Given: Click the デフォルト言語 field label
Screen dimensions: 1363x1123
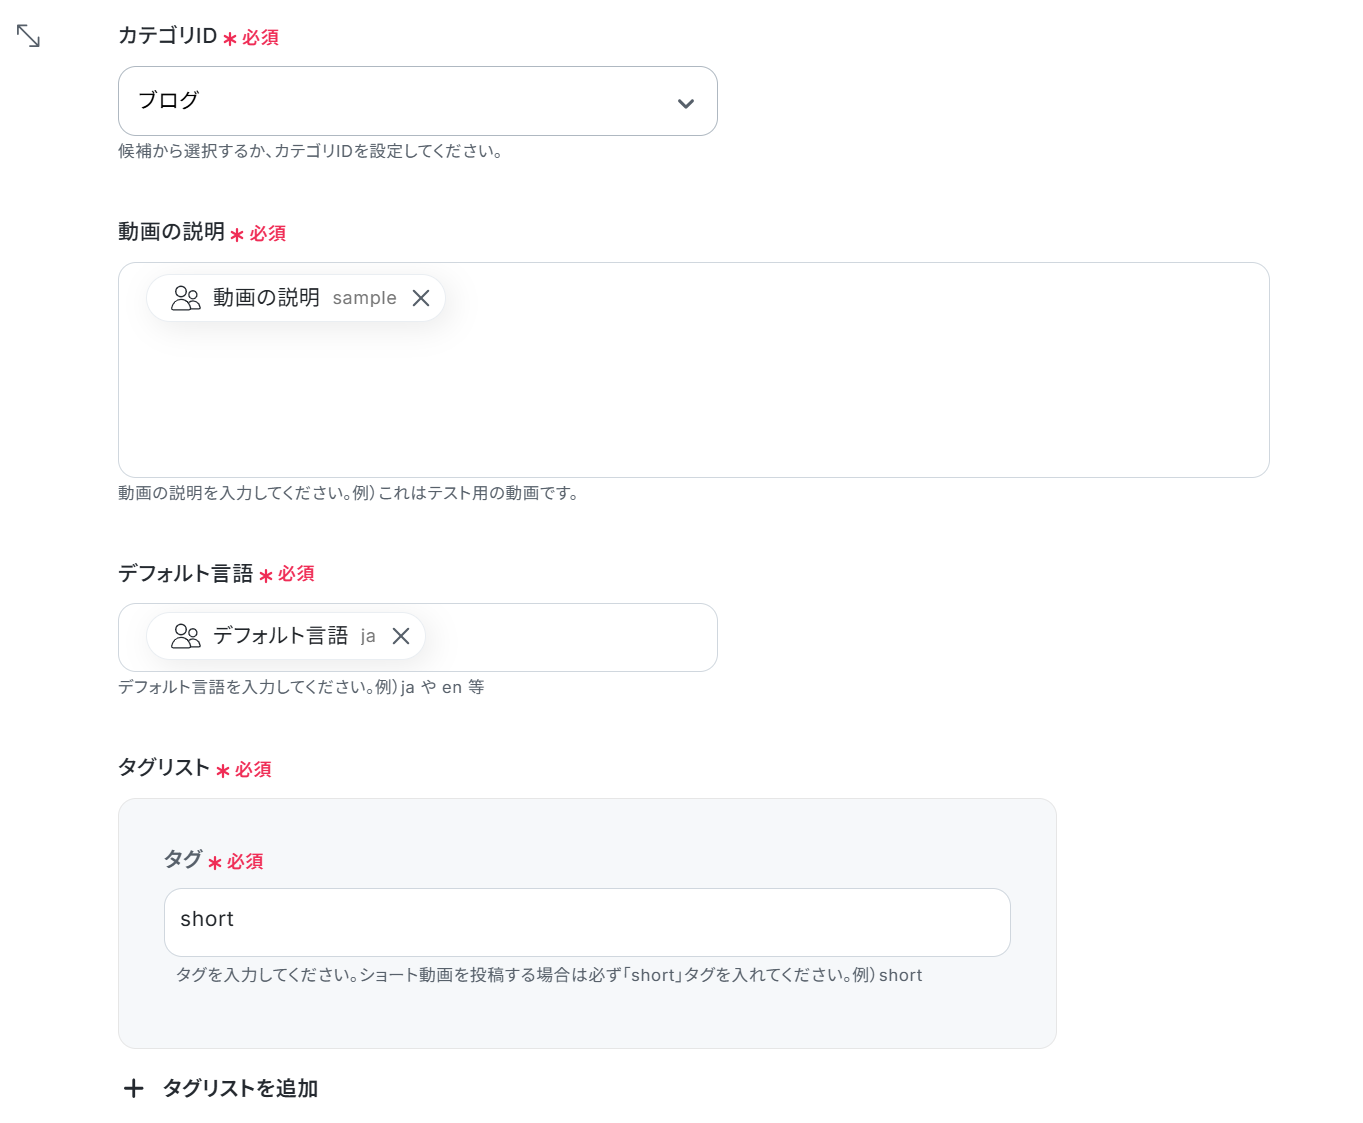Looking at the screenshot, I should (185, 573).
